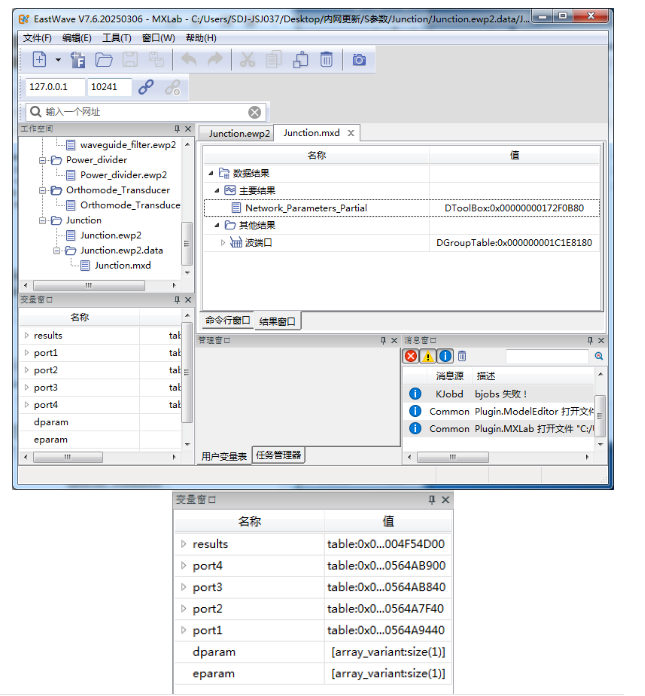Image resolution: width=645 pixels, height=696 pixels.
Task: Toggle the red error message filter
Action: click(x=411, y=356)
